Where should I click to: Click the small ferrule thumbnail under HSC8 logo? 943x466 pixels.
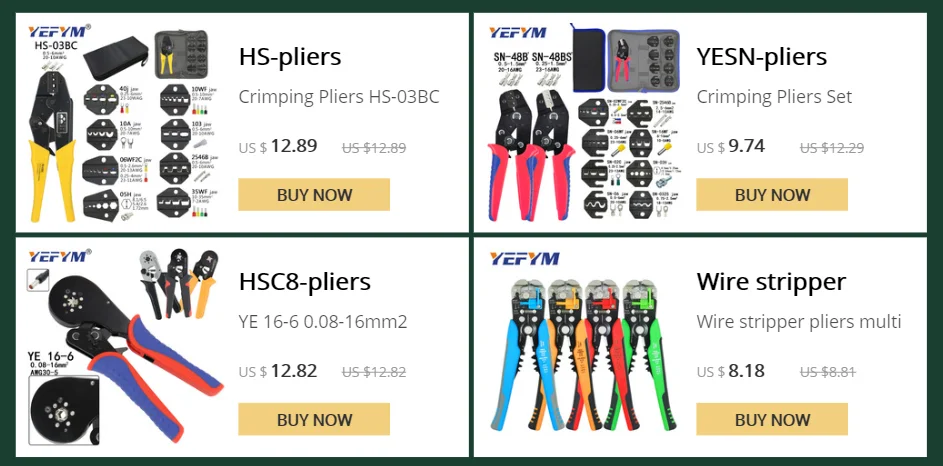pyautogui.click(x=38, y=280)
